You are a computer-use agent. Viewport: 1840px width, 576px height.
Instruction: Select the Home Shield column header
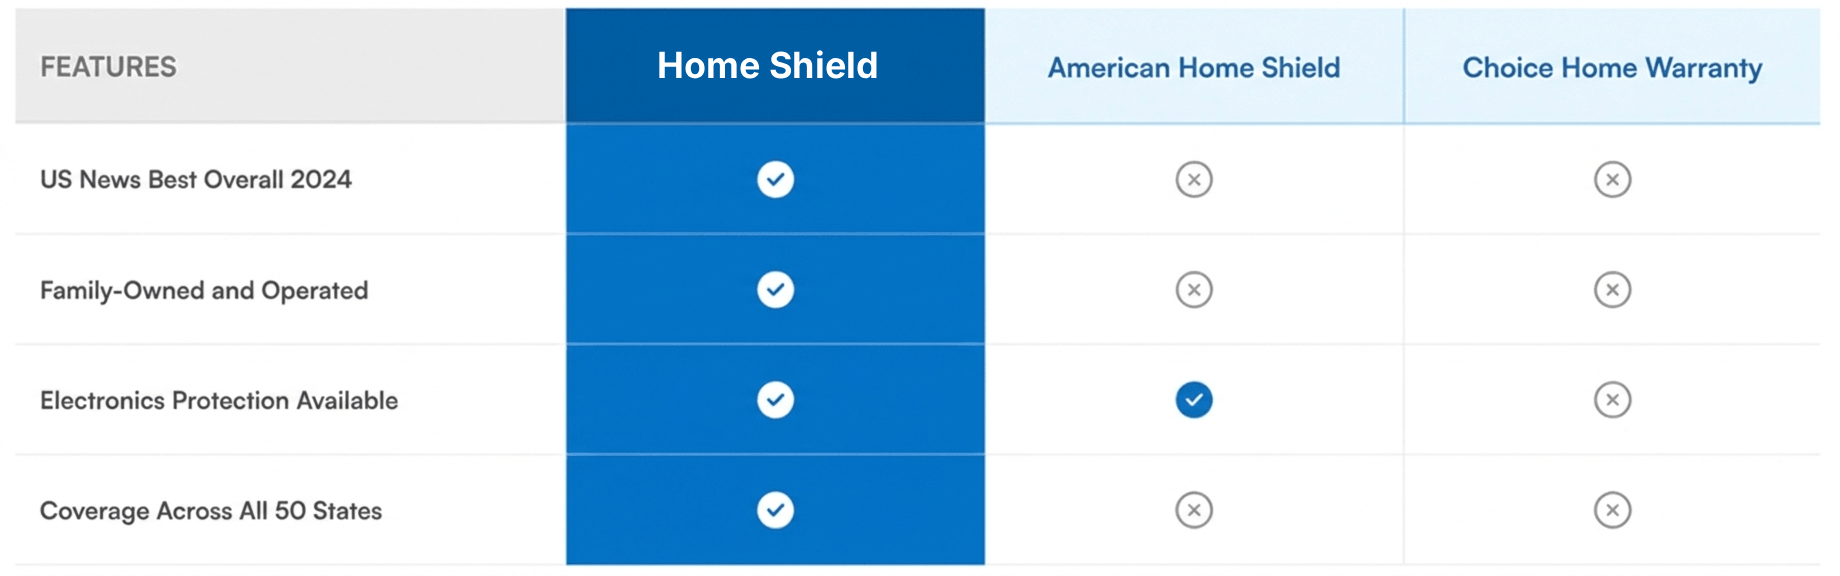[x=767, y=66]
